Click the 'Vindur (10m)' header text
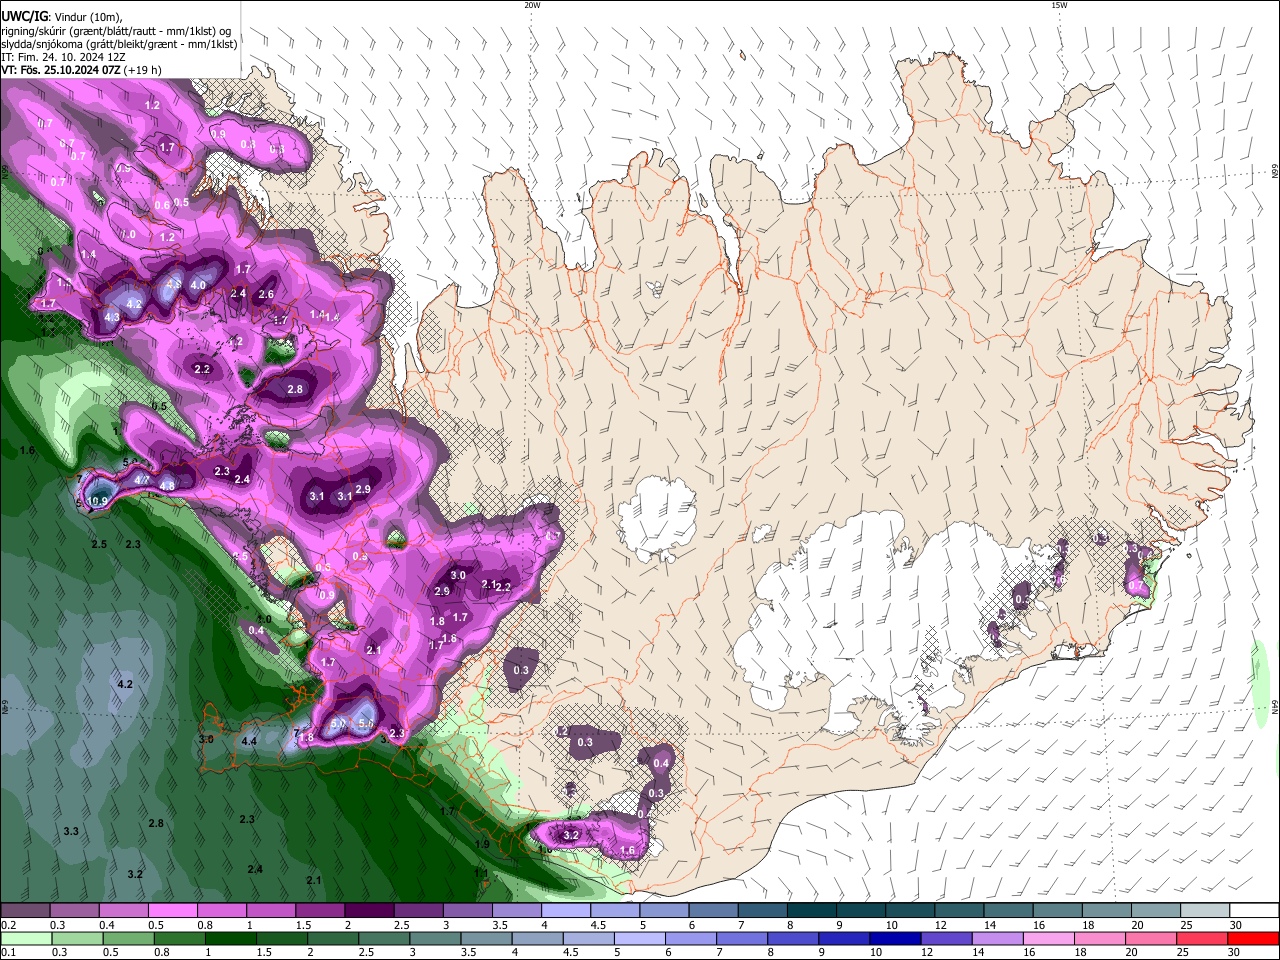 [x=86, y=18]
